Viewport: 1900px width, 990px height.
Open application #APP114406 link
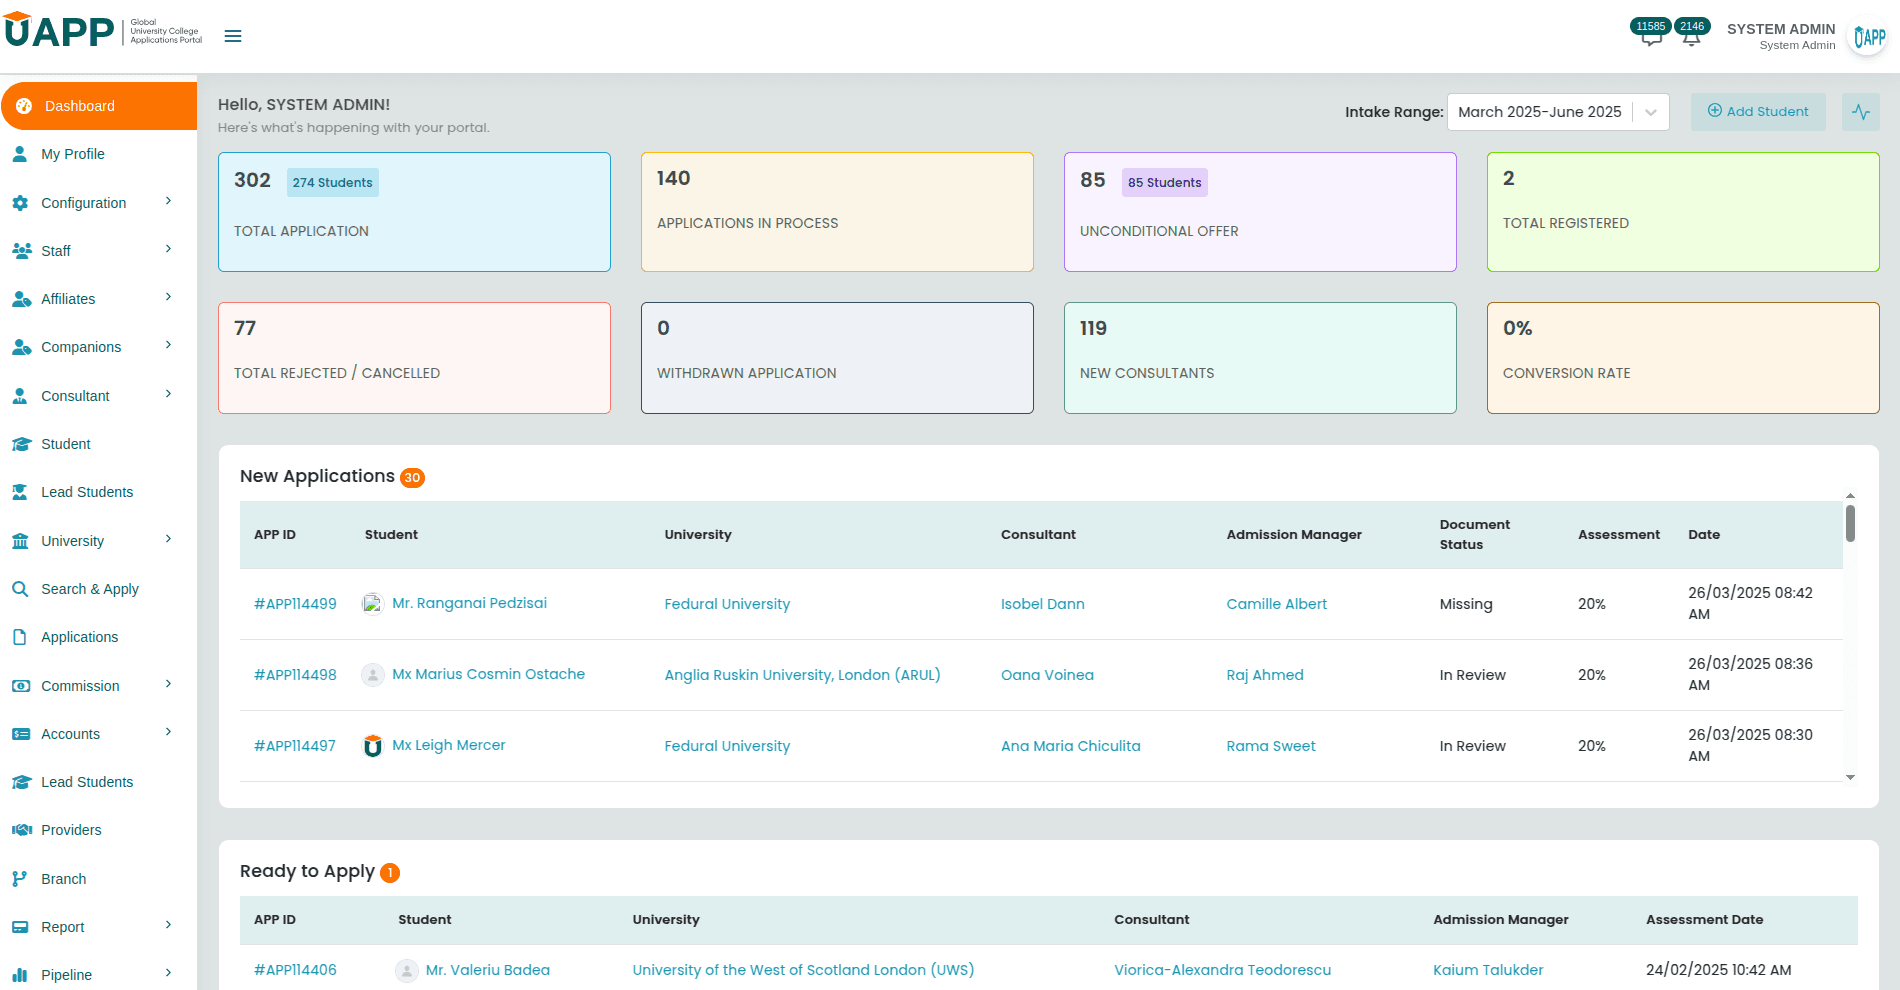coord(295,970)
